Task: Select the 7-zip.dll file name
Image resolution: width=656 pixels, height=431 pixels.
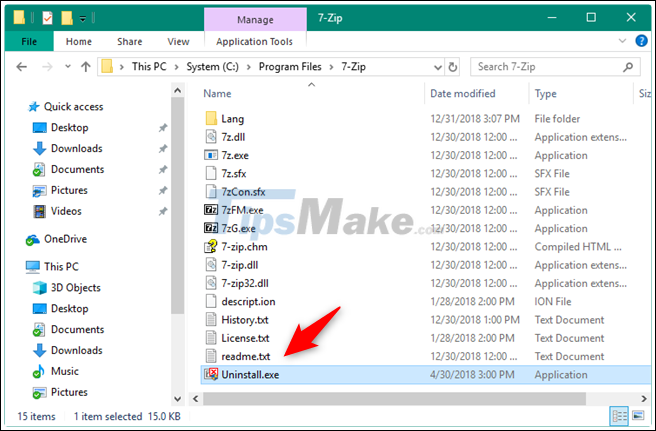Action: [240, 265]
